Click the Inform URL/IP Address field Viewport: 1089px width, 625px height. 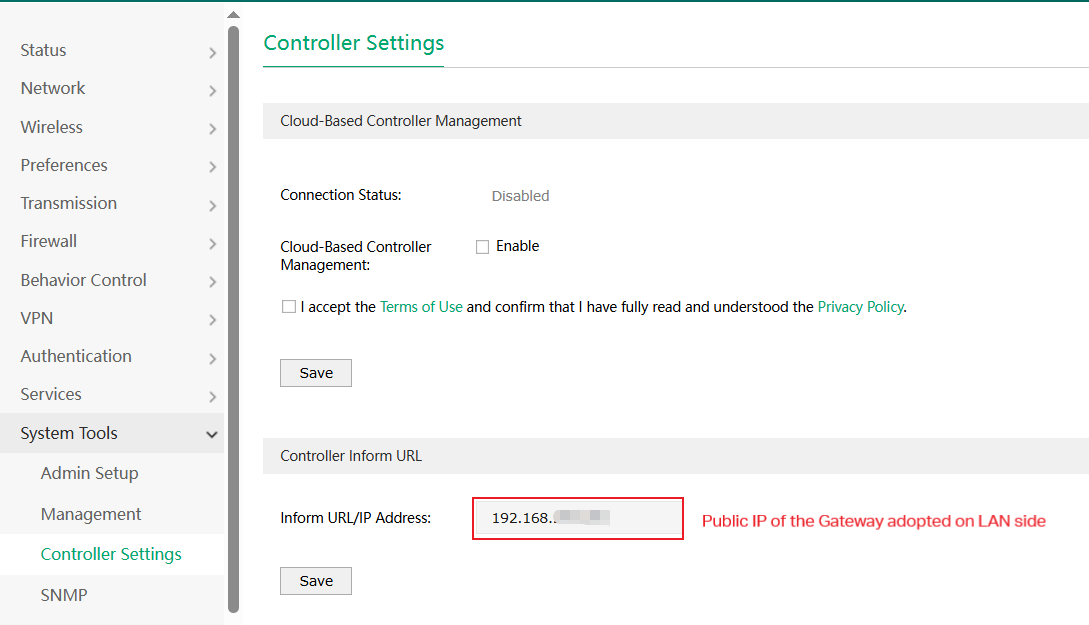(x=578, y=518)
